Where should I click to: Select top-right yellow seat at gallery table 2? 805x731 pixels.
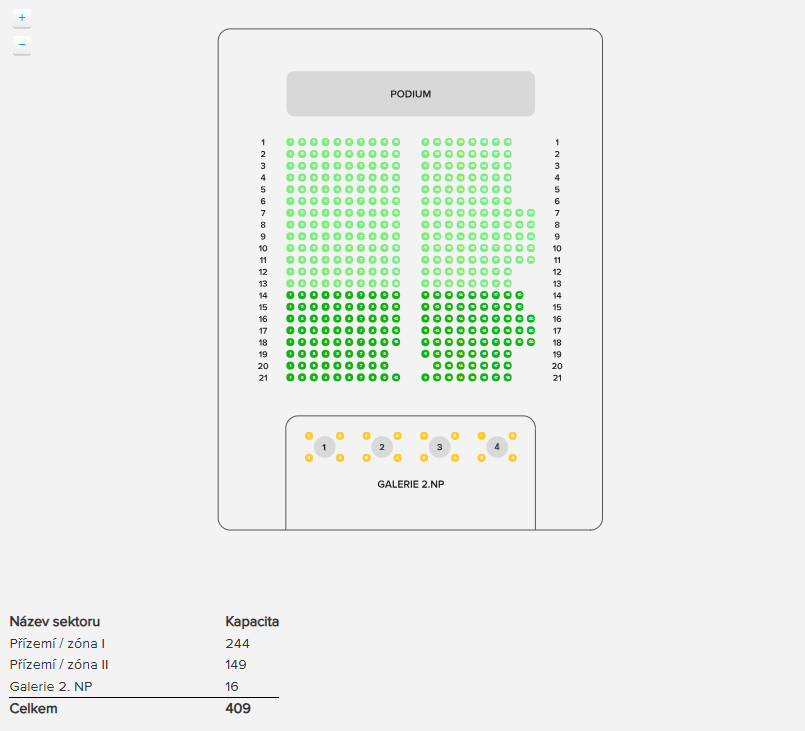click(398, 436)
